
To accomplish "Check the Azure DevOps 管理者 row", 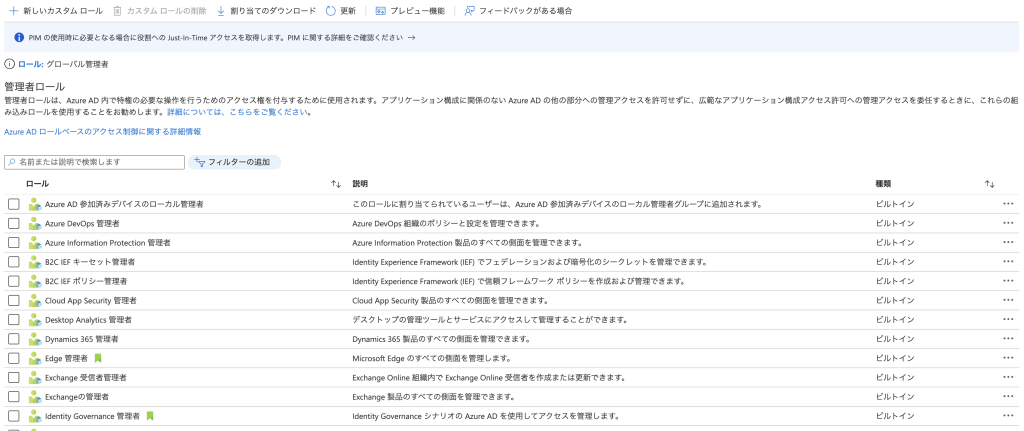I will pyautogui.click(x=14, y=224).
